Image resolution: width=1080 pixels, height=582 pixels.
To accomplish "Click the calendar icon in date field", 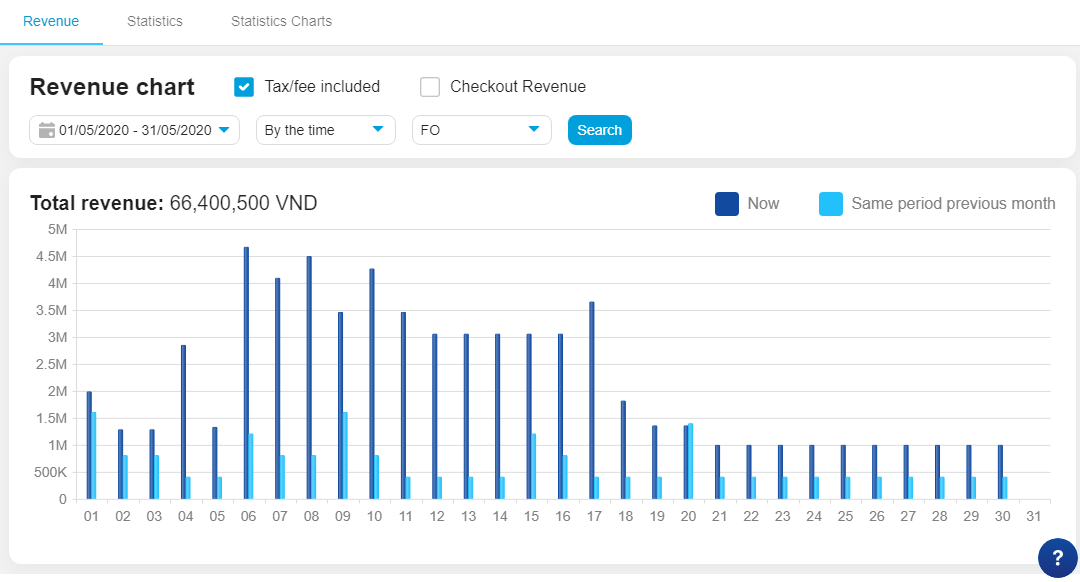I will point(46,130).
